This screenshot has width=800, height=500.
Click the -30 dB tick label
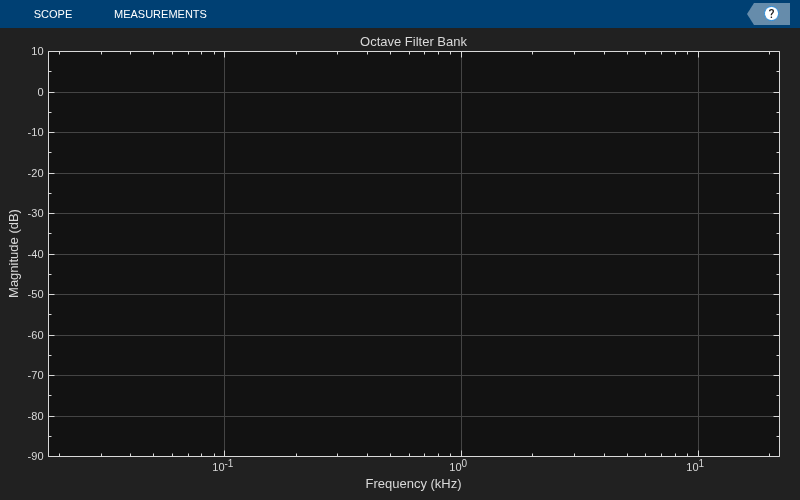(x=36, y=214)
